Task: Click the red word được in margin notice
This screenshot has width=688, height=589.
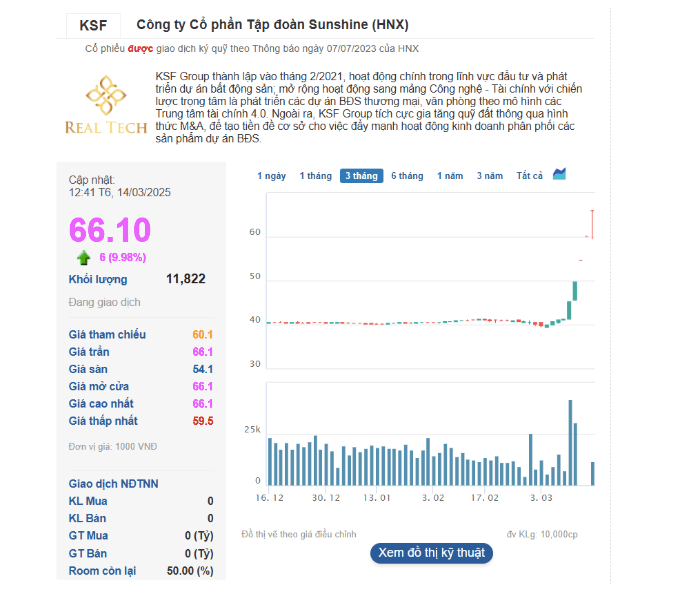Action: point(140,49)
